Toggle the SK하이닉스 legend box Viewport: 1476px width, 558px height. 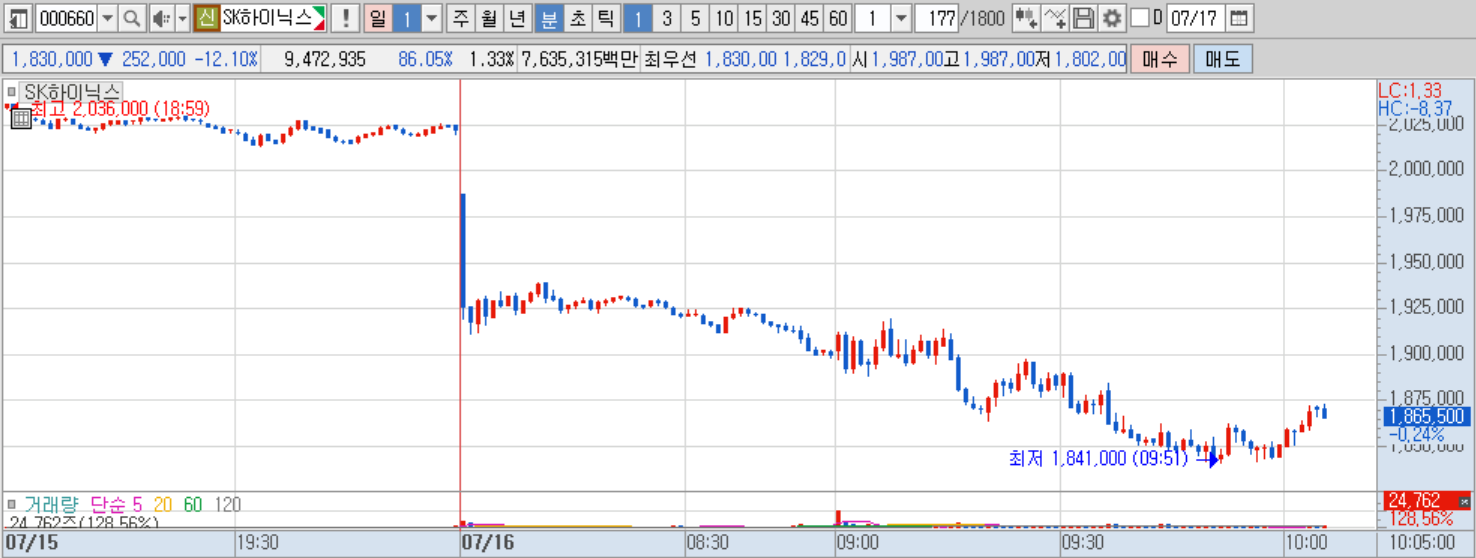pyautogui.click(x=12, y=91)
